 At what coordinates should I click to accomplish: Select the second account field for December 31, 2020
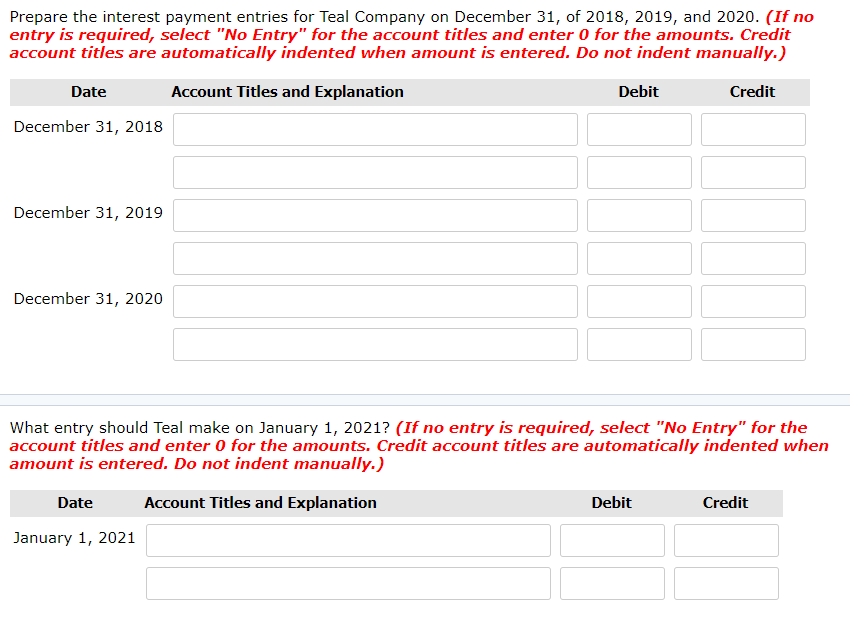click(x=375, y=343)
